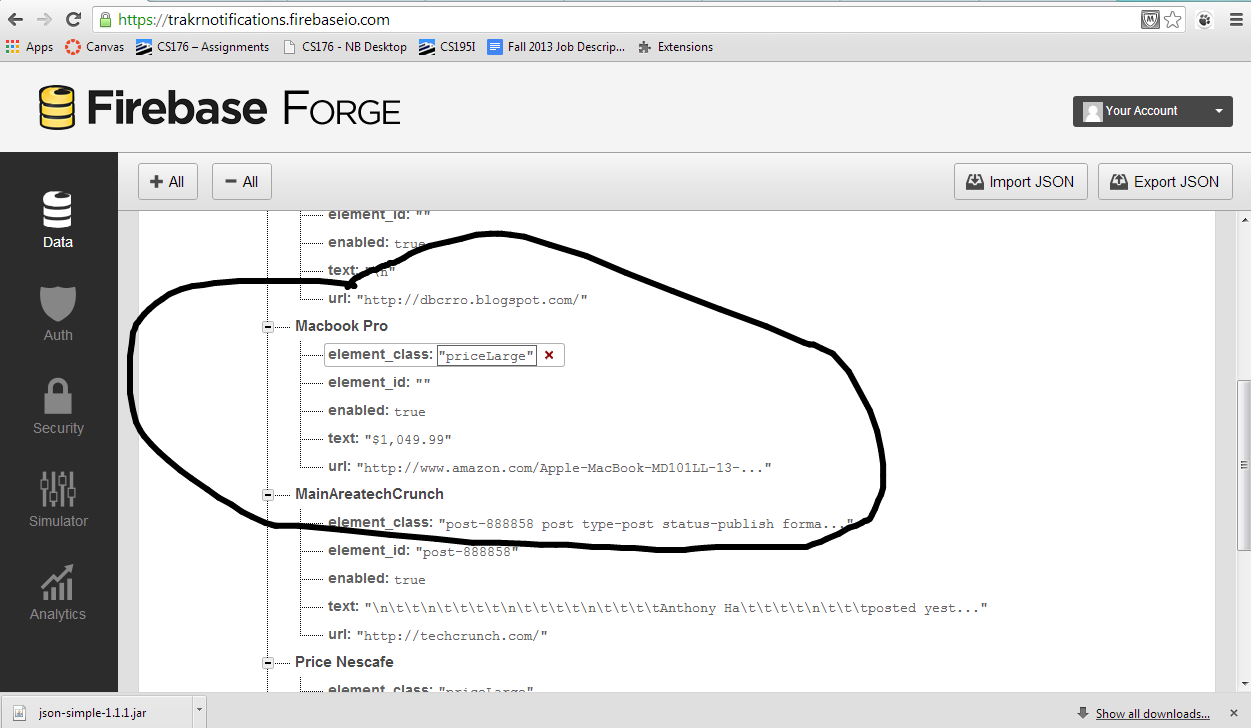
Task: Click enabled: true under MainAreatechCrunch
Action: point(377,579)
